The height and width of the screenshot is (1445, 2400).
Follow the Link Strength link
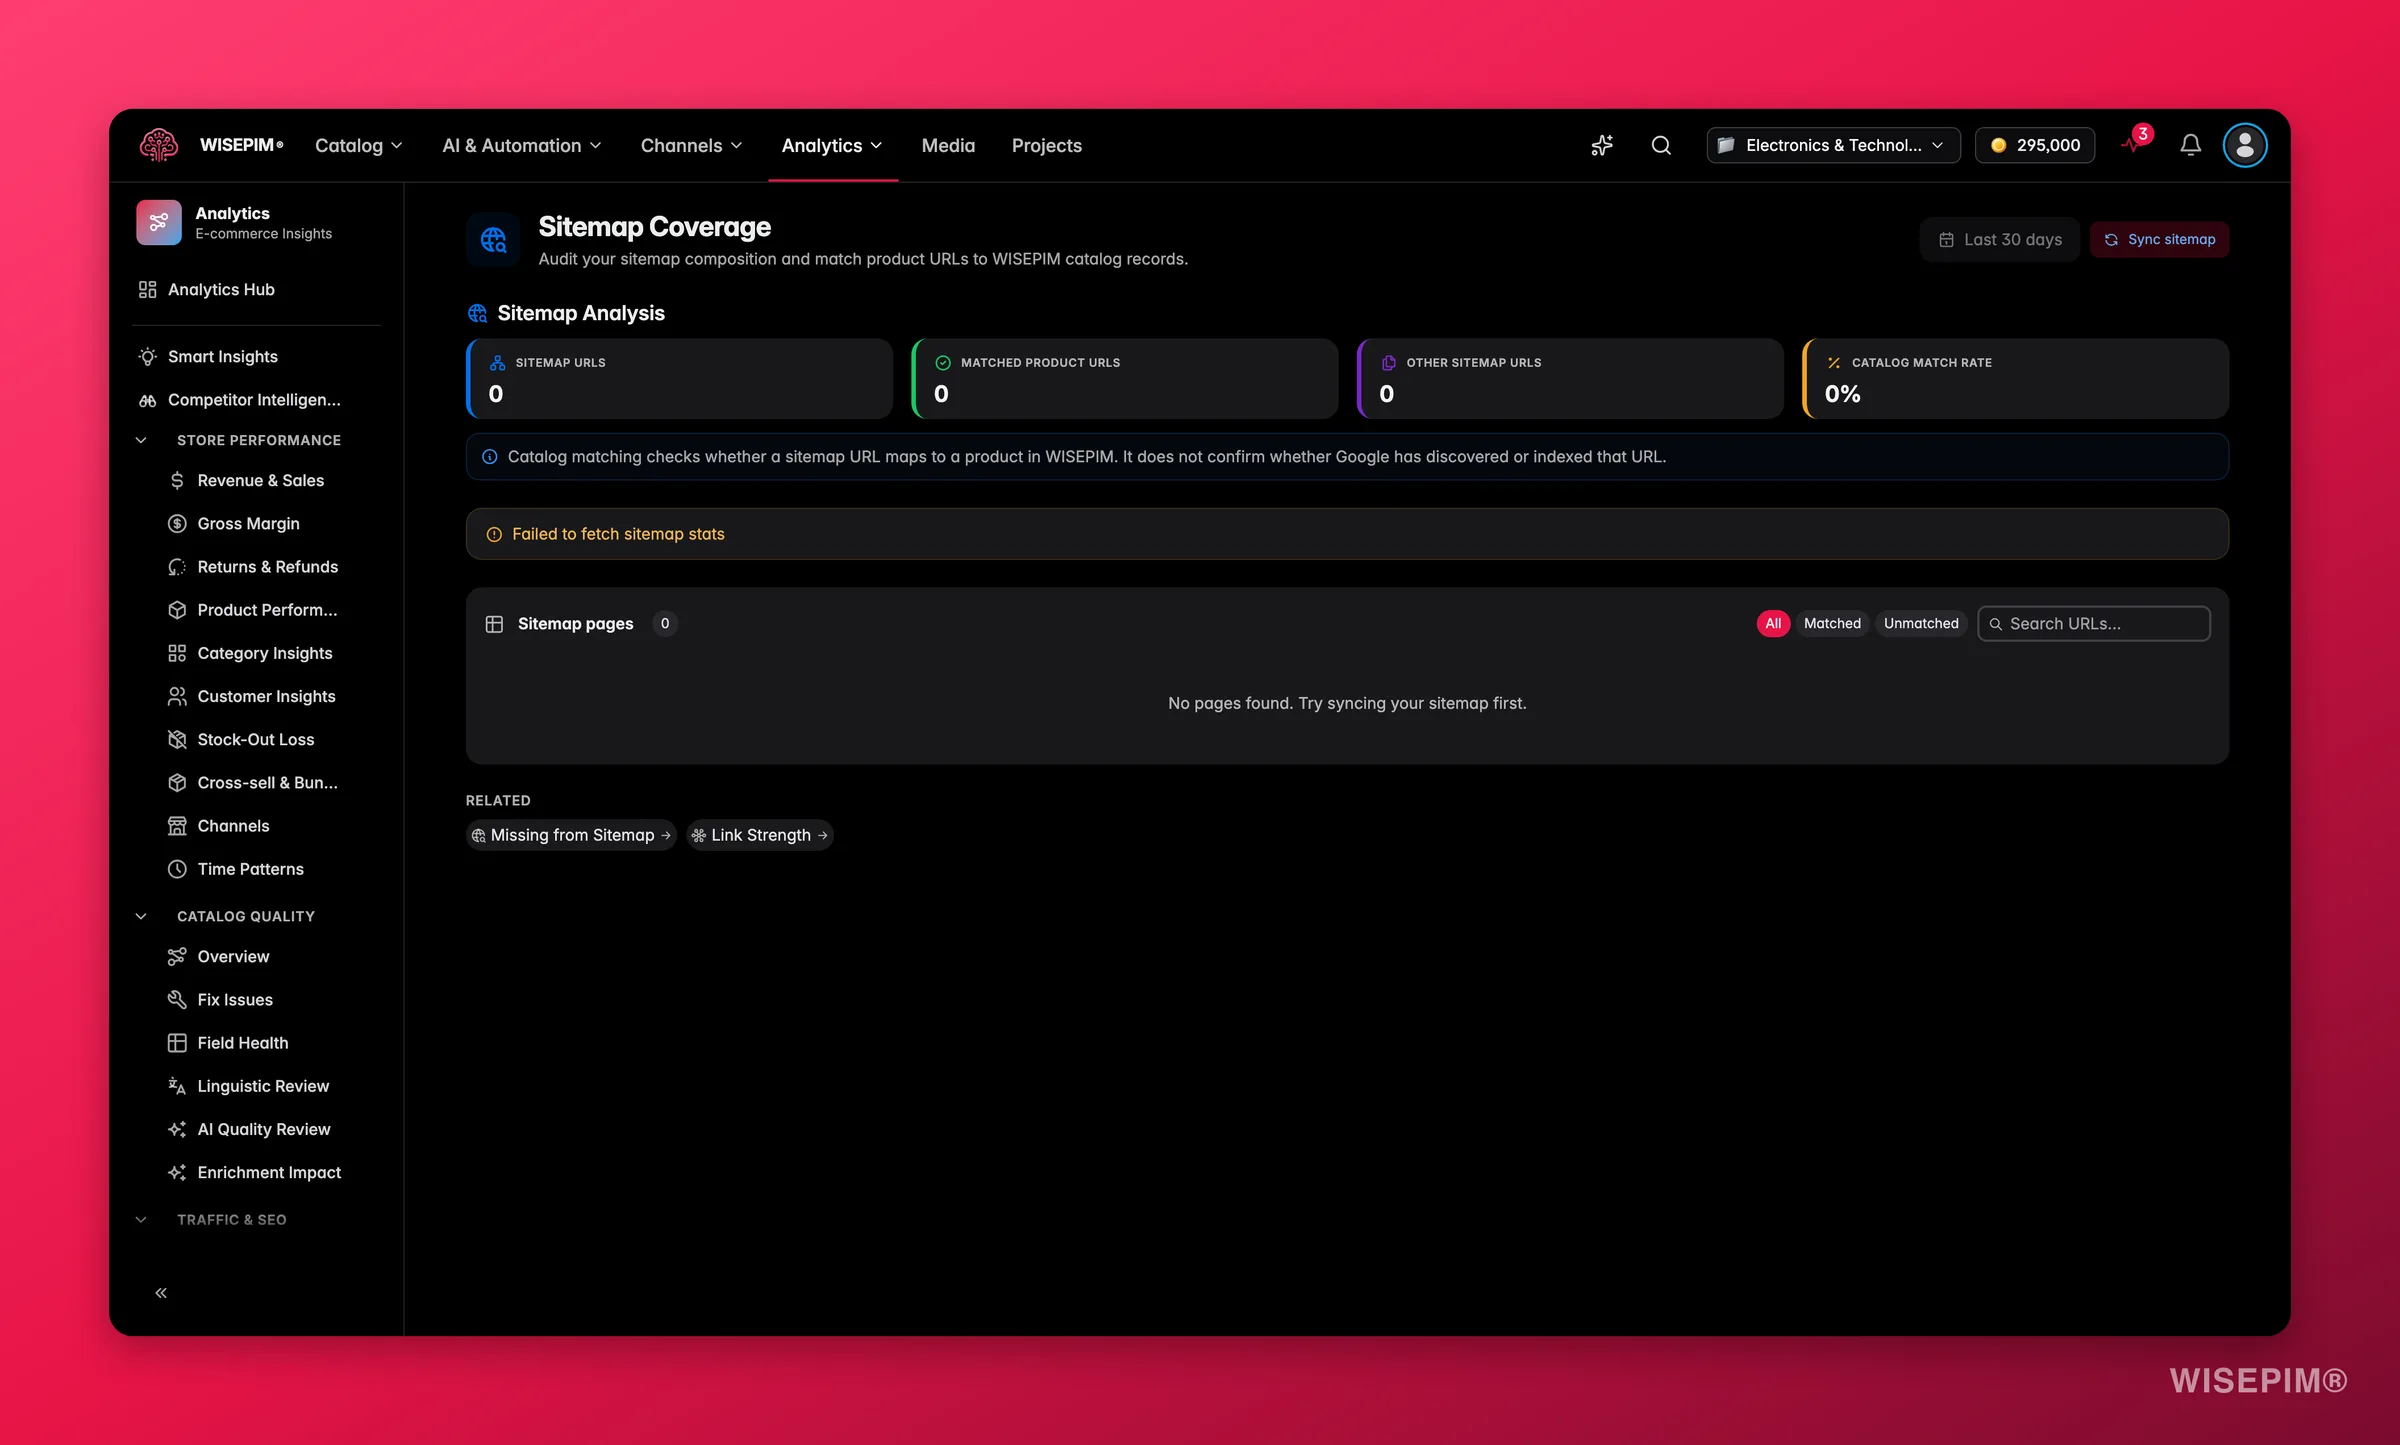759,835
